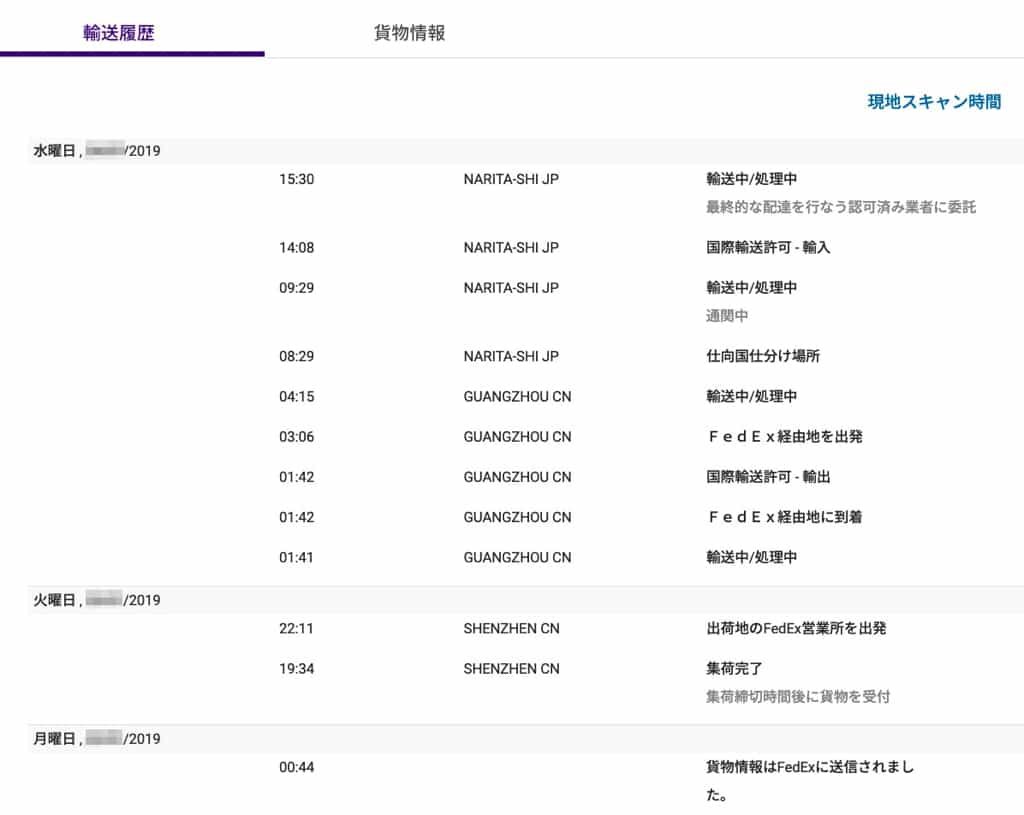Select GUANGZHOU CN in the 01:41 row
The width and height of the screenshot is (1024, 815).
click(x=517, y=558)
